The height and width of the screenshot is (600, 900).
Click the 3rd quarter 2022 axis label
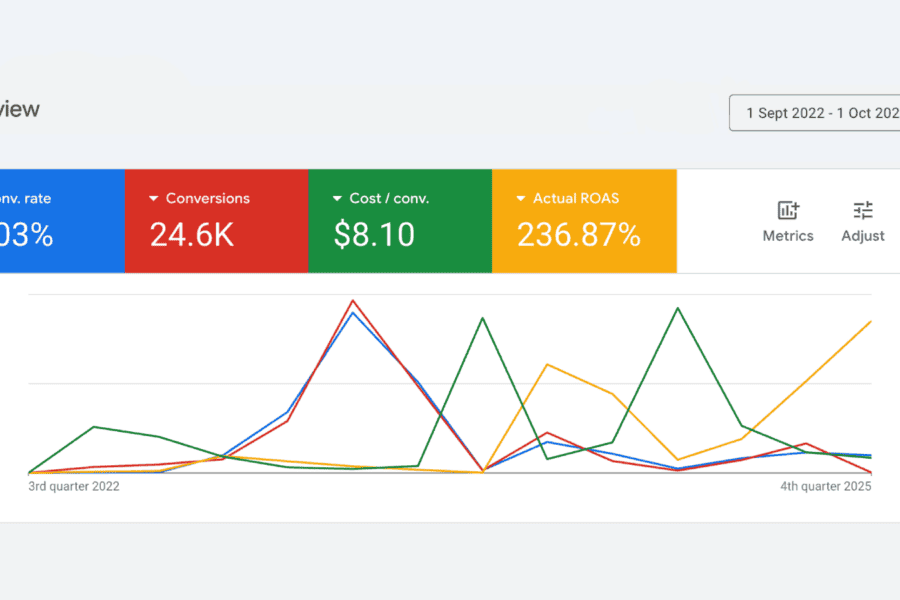click(x=74, y=487)
